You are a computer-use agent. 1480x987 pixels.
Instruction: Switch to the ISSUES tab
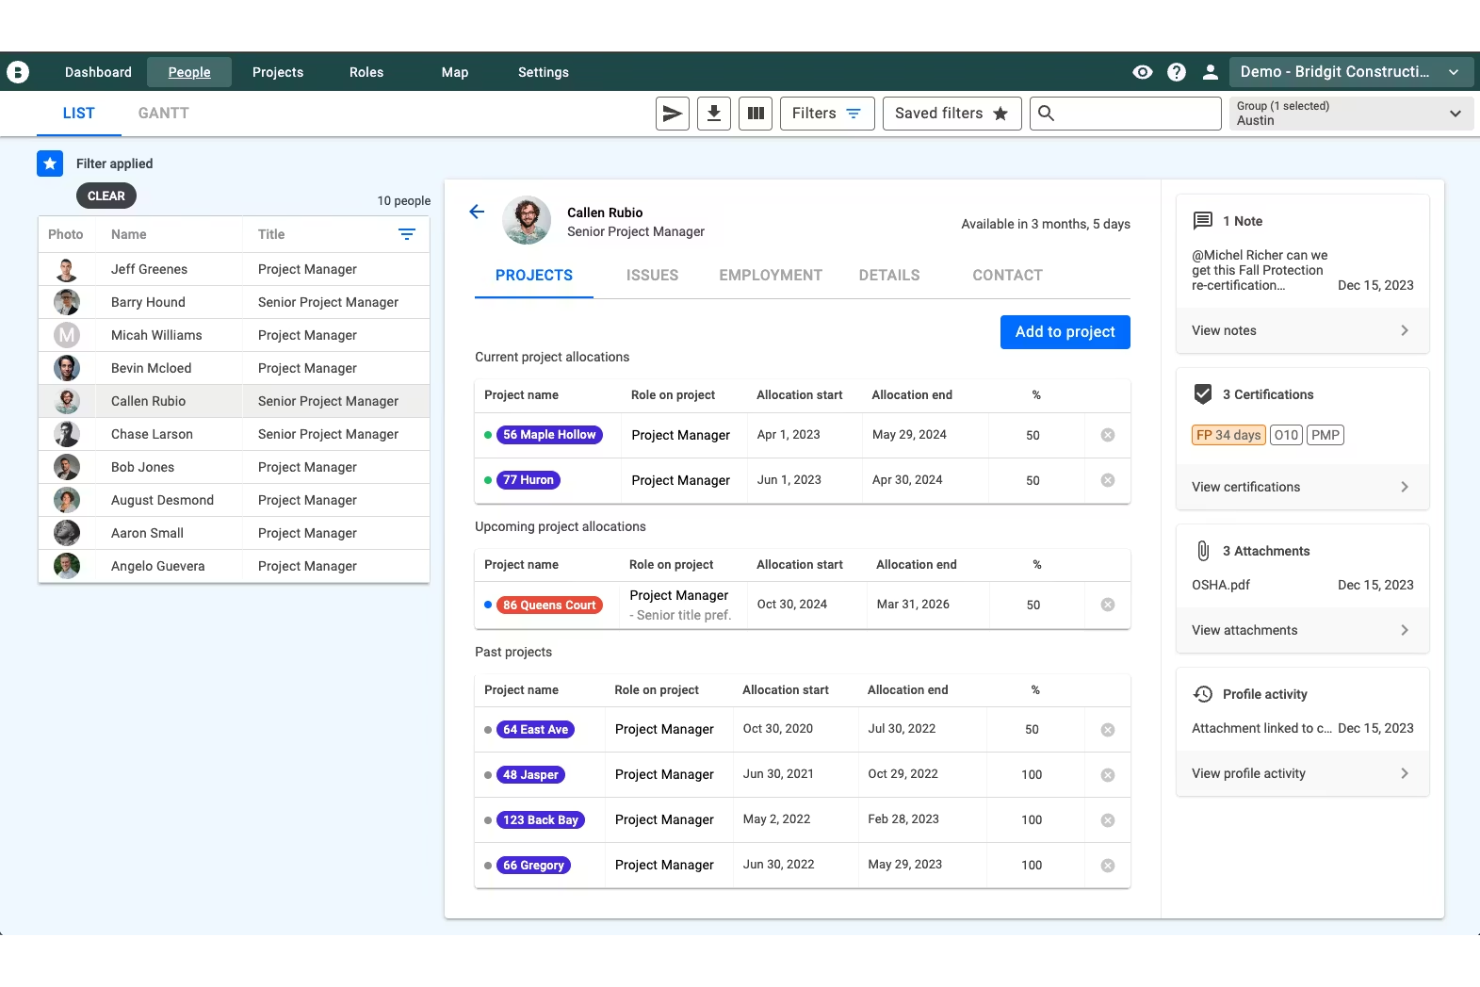[652, 275]
